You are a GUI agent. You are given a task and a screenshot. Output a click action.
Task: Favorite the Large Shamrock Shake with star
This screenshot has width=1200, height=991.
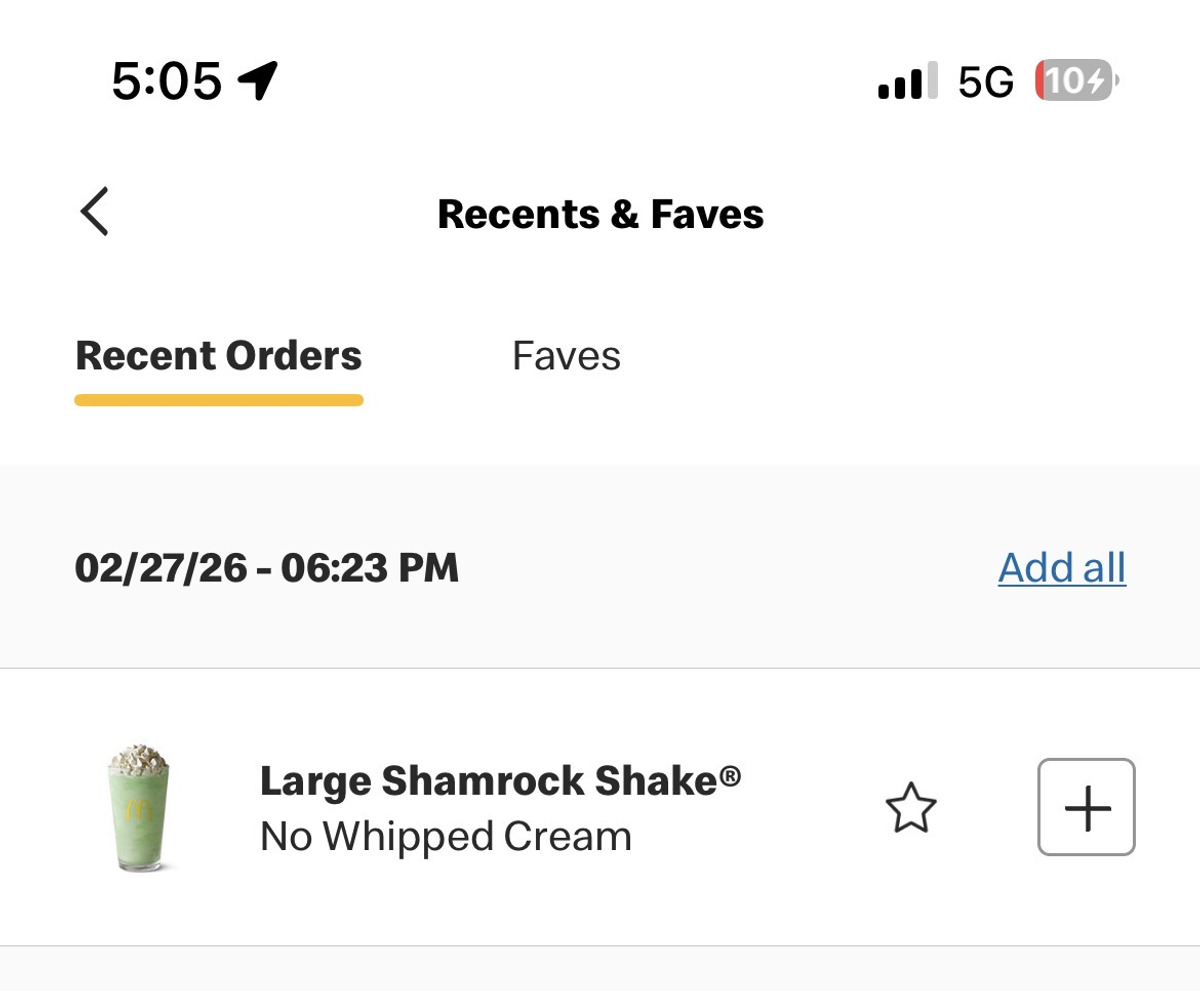(x=911, y=808)
